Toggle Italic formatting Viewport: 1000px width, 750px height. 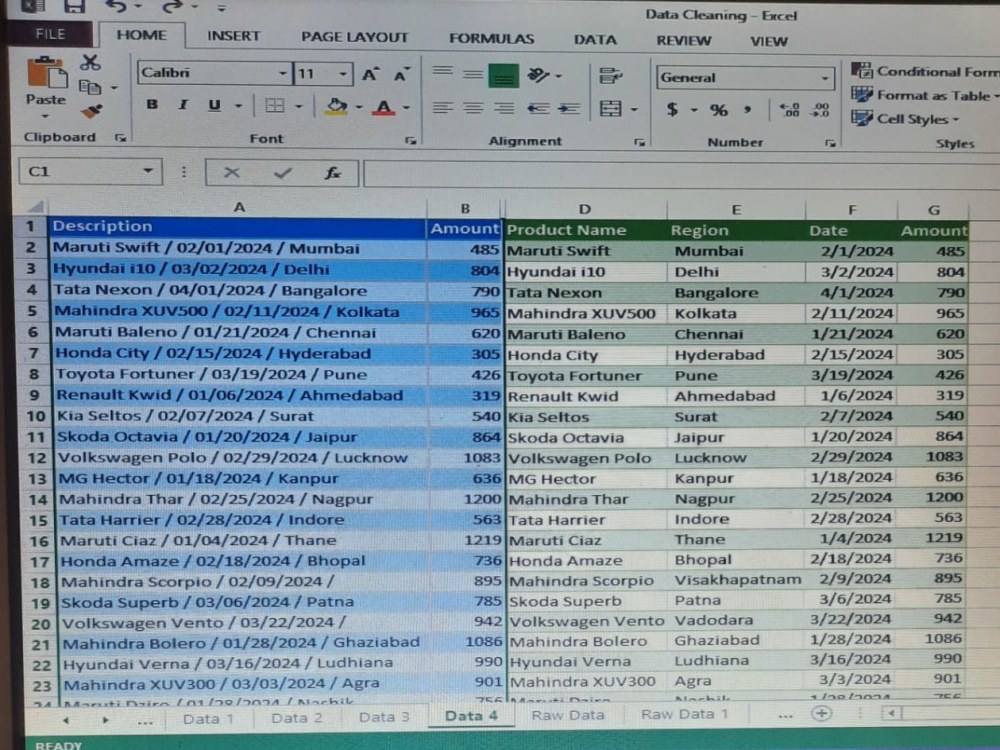coord(183,105)
